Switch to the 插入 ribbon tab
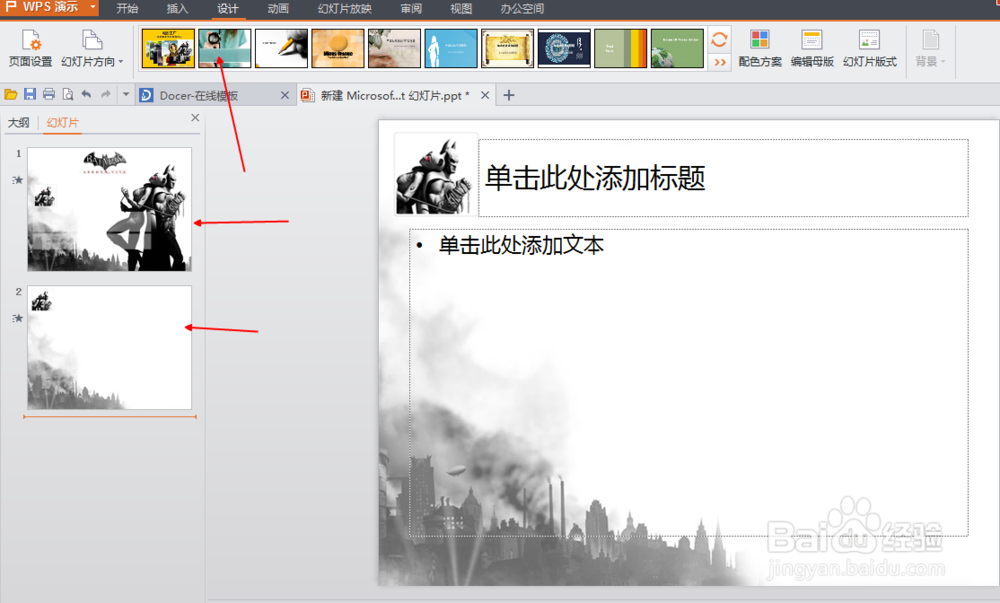This screenshot has height=603, width=1000. (x=177, y=8)
